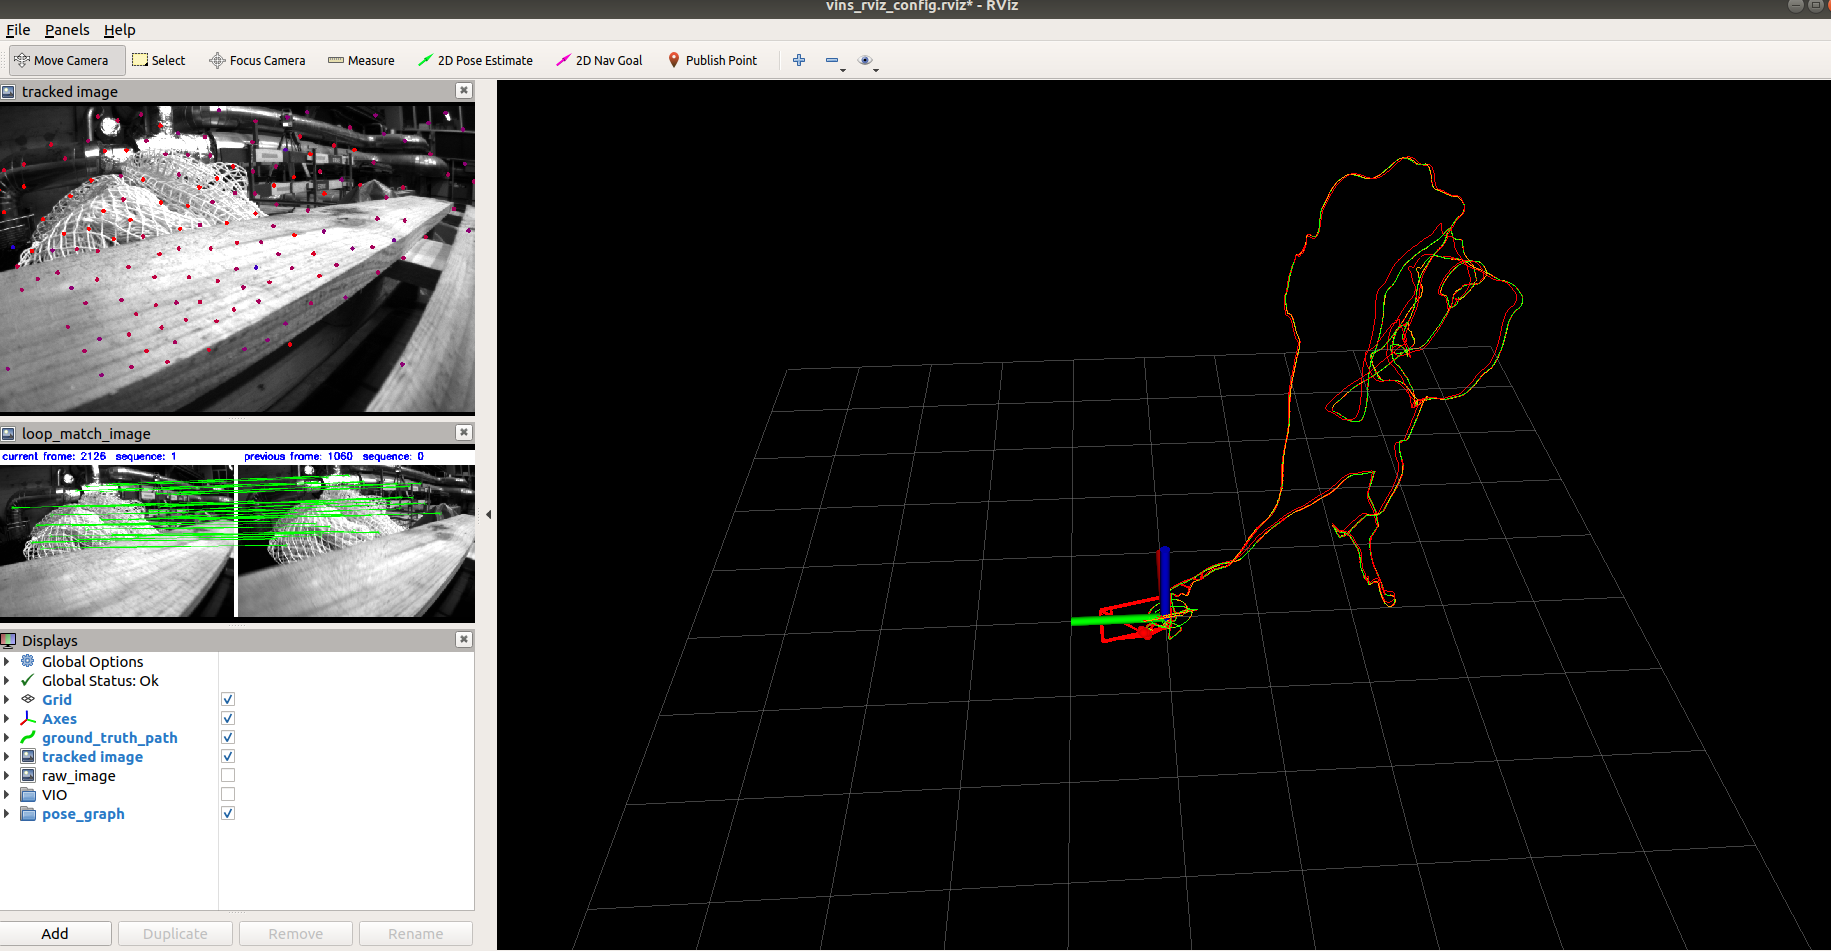Viewport: 1831px width, 951px height.
Task: Enable the VIO group checkbox
Action: pyautogui.click(x=228, y=794)
